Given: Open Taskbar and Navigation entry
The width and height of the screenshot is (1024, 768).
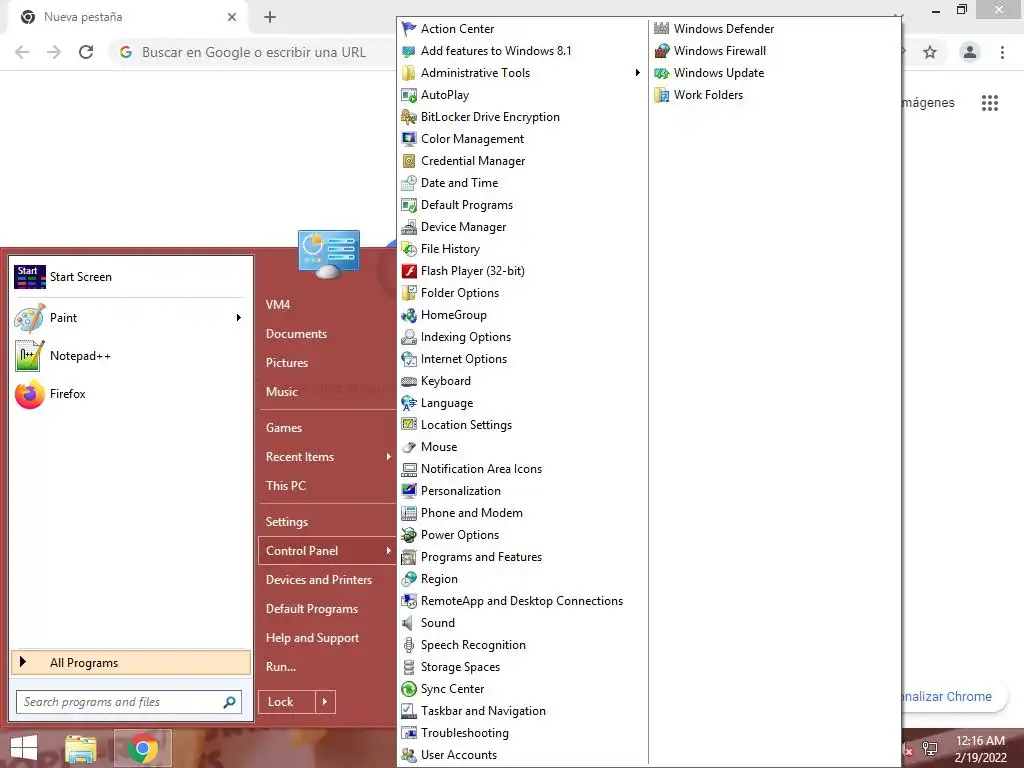Looking at the screenshot, I should 483,711.
